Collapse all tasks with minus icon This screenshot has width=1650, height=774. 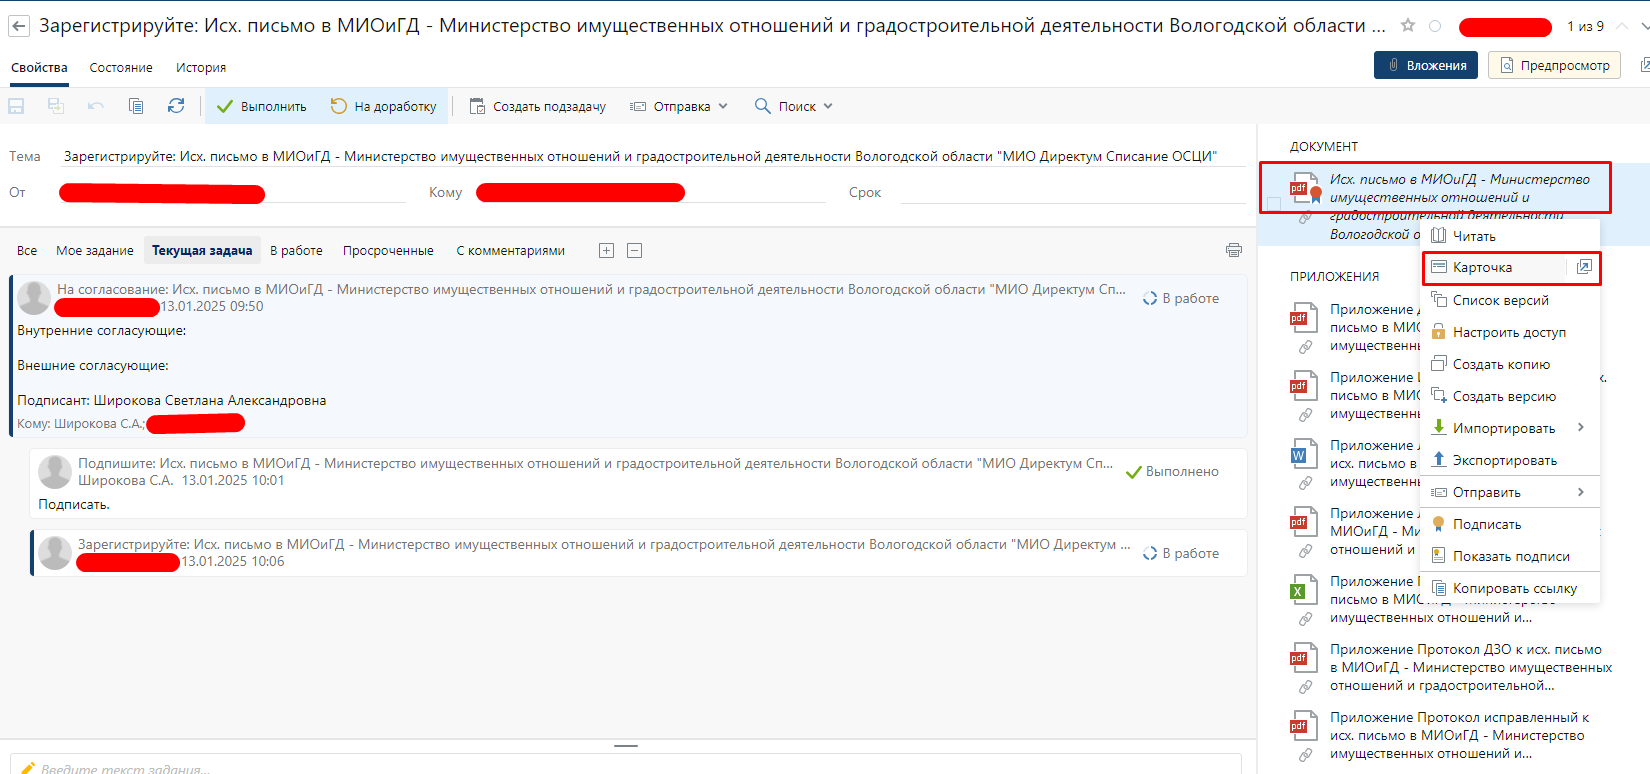pos(634,250)
